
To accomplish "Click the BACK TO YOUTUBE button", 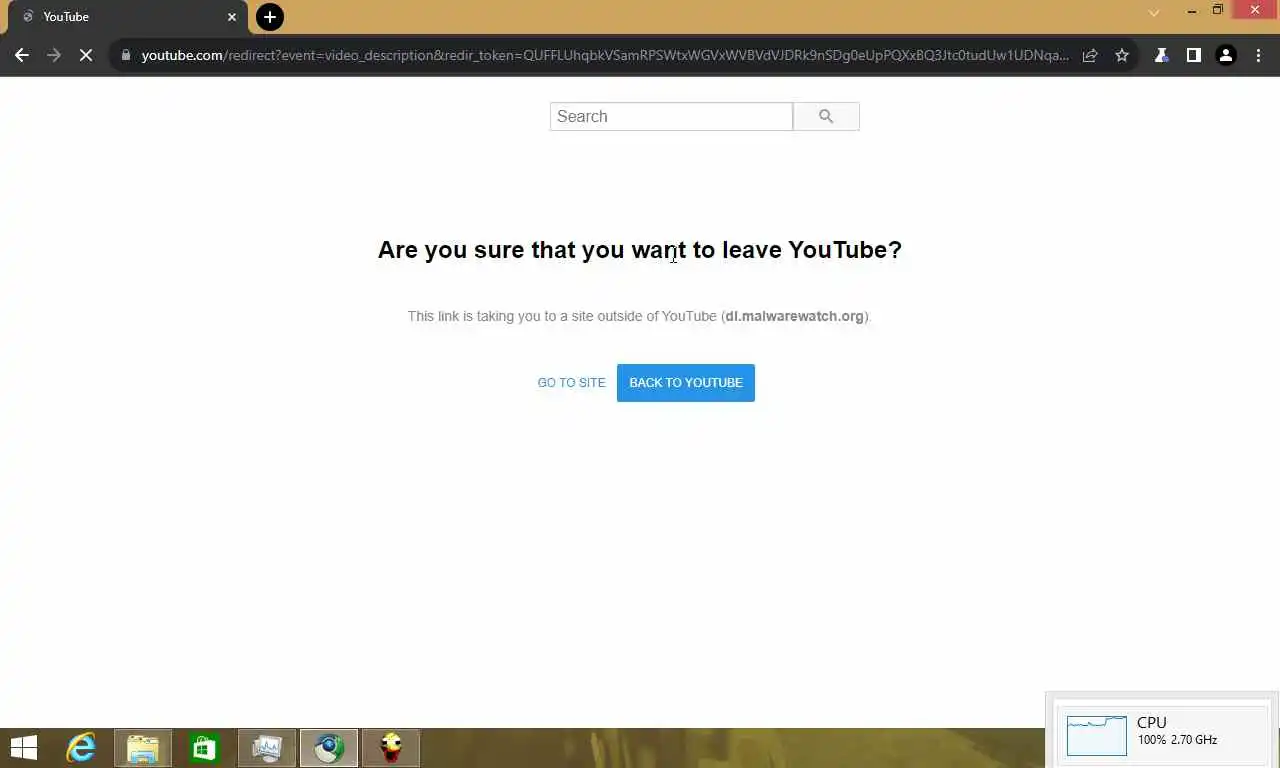I will pos(686,383).
